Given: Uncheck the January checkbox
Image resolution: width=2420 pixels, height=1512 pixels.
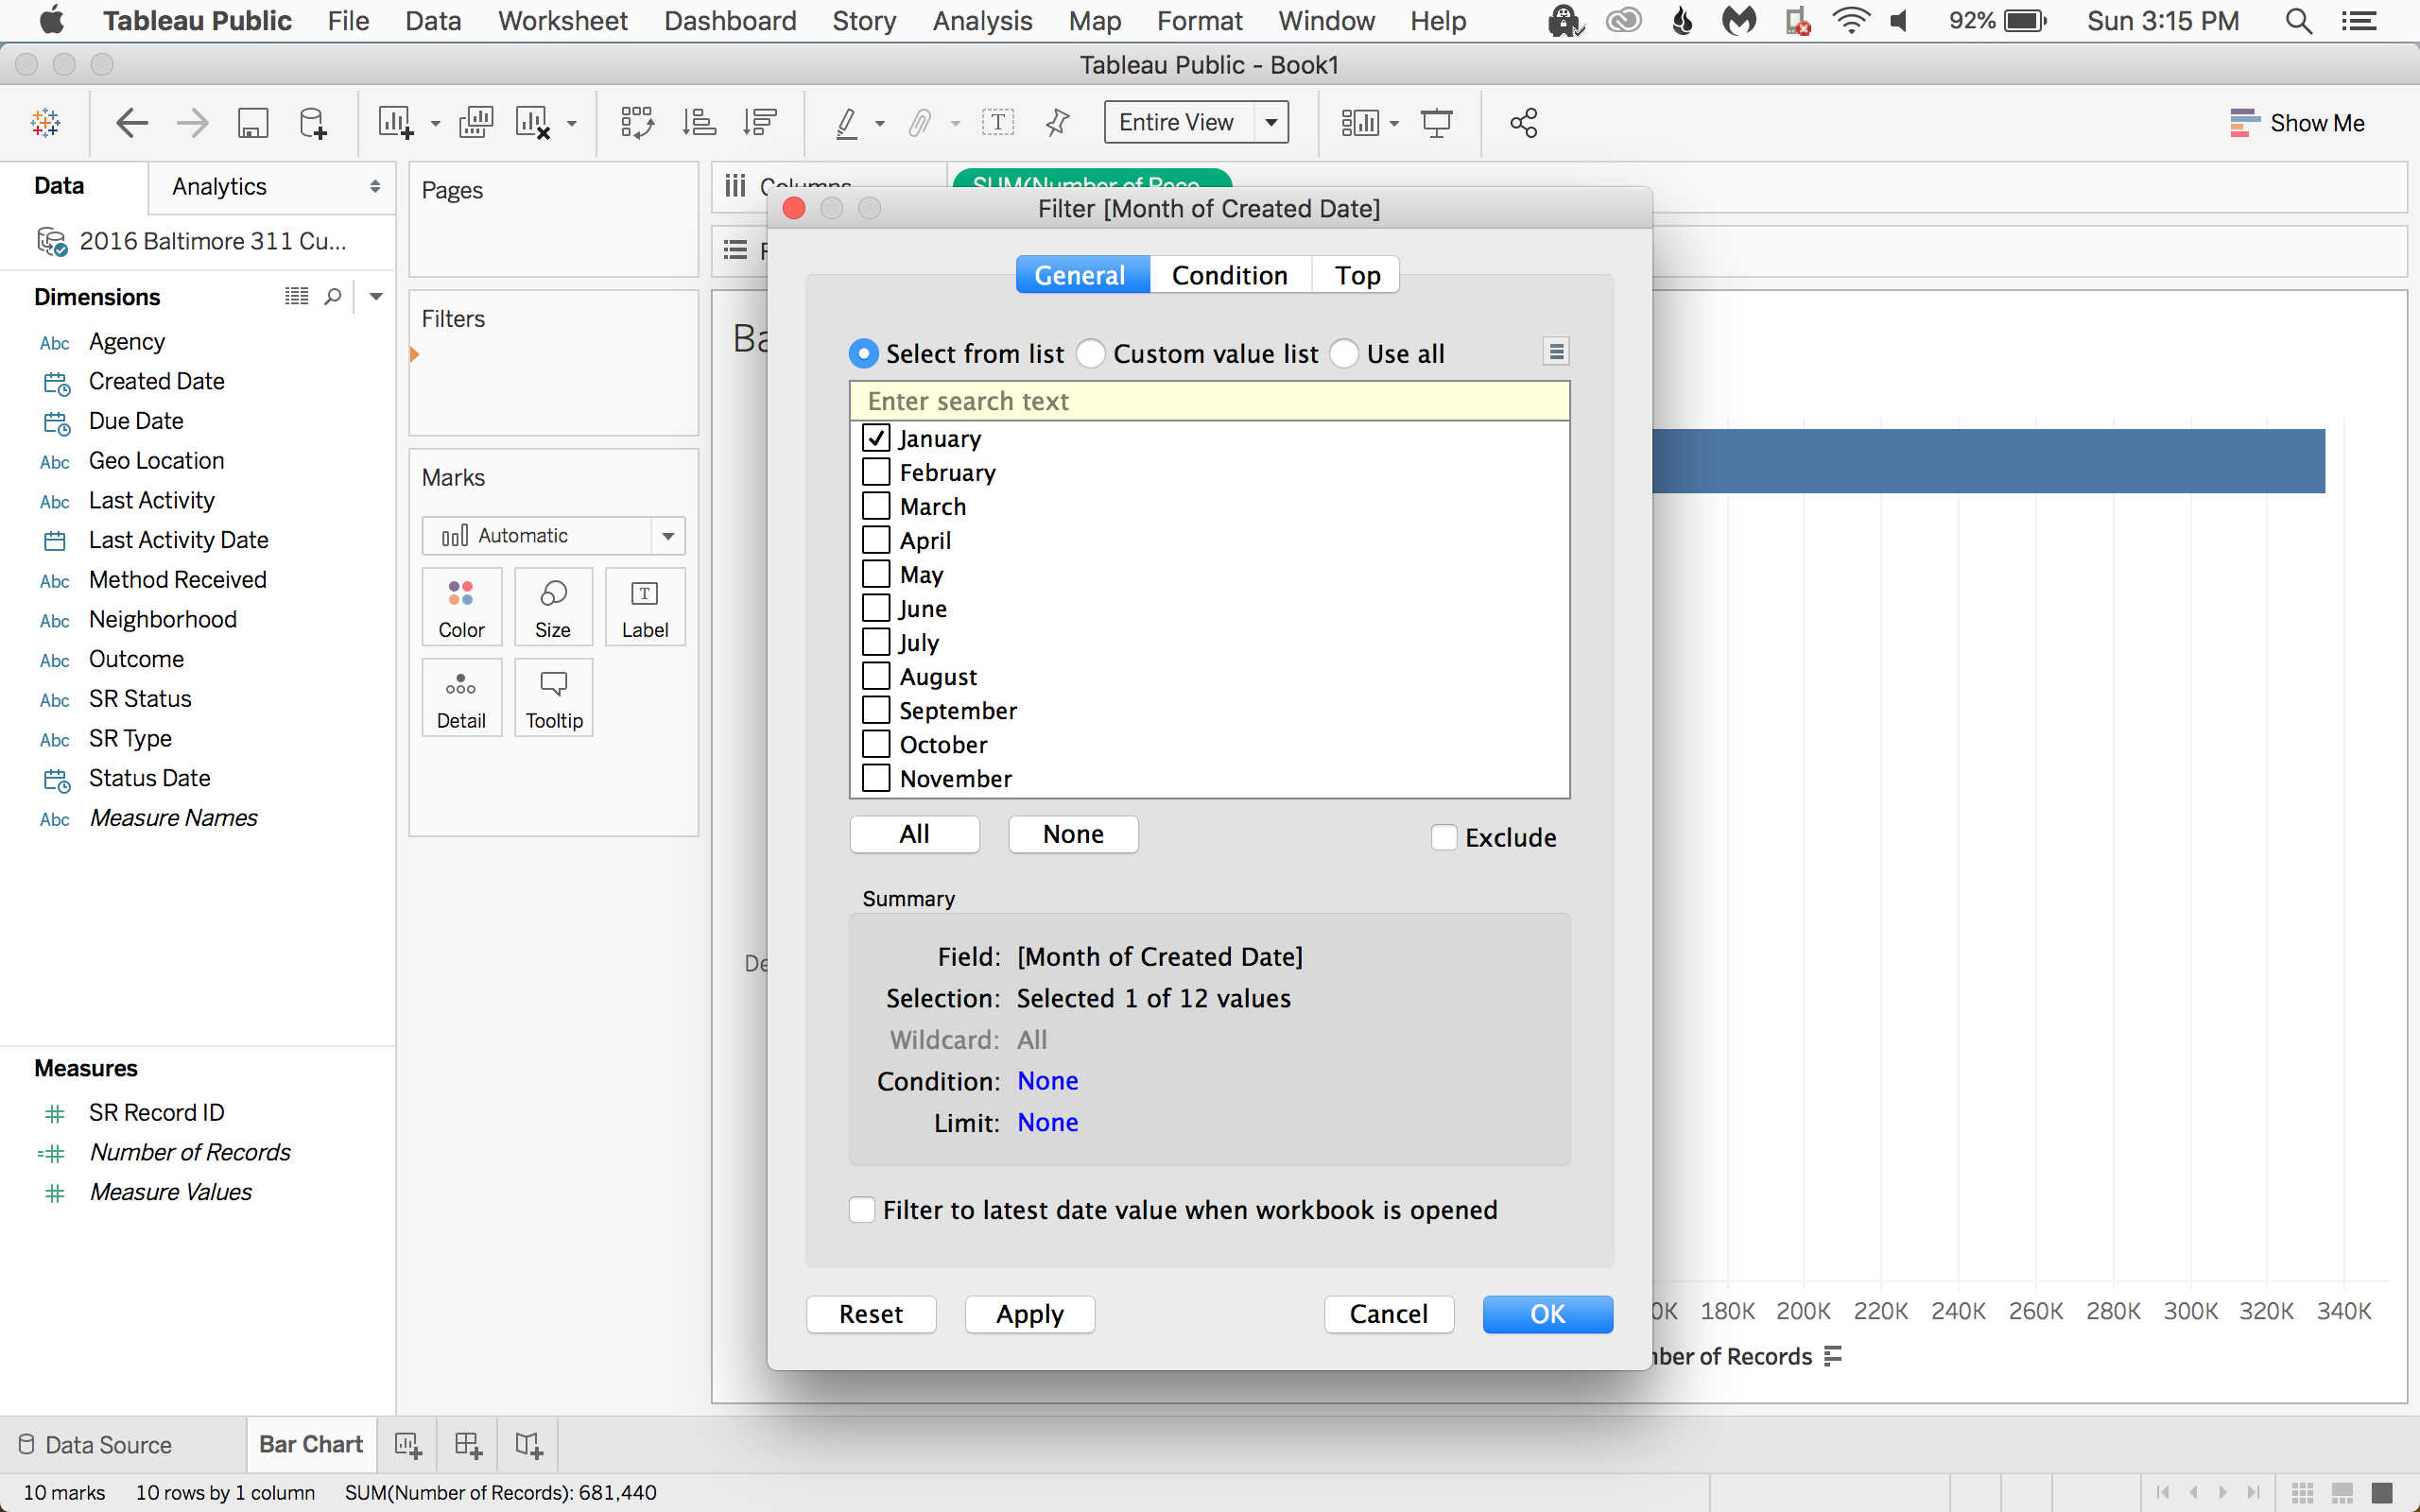Looking at the screenshot, I should click(876, 438).
